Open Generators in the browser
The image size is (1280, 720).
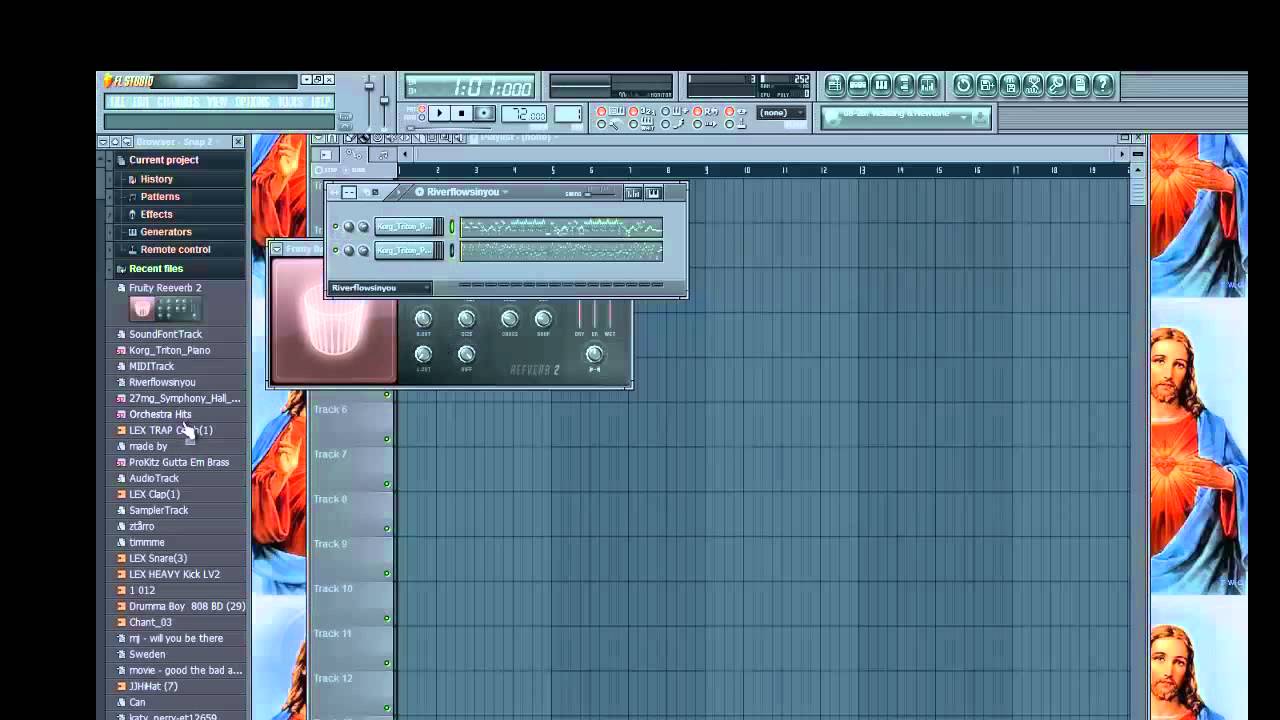166,232
